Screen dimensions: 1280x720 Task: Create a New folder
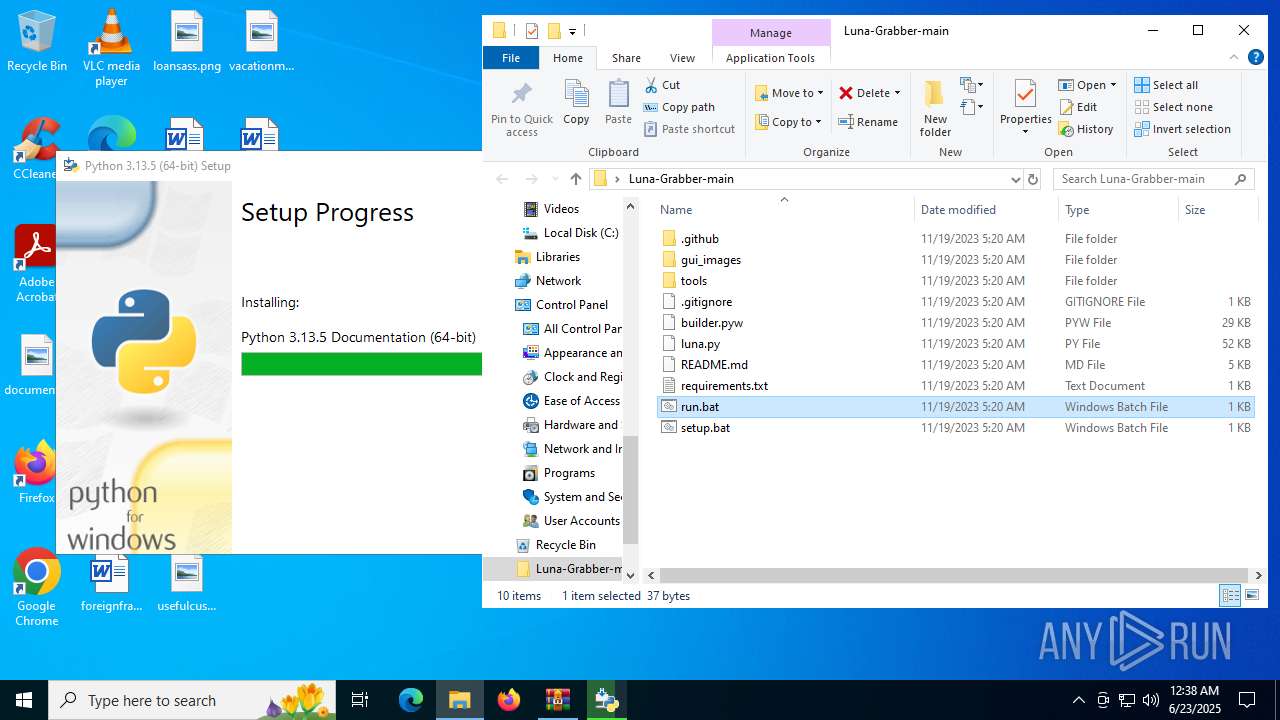[x=935, y=108]
